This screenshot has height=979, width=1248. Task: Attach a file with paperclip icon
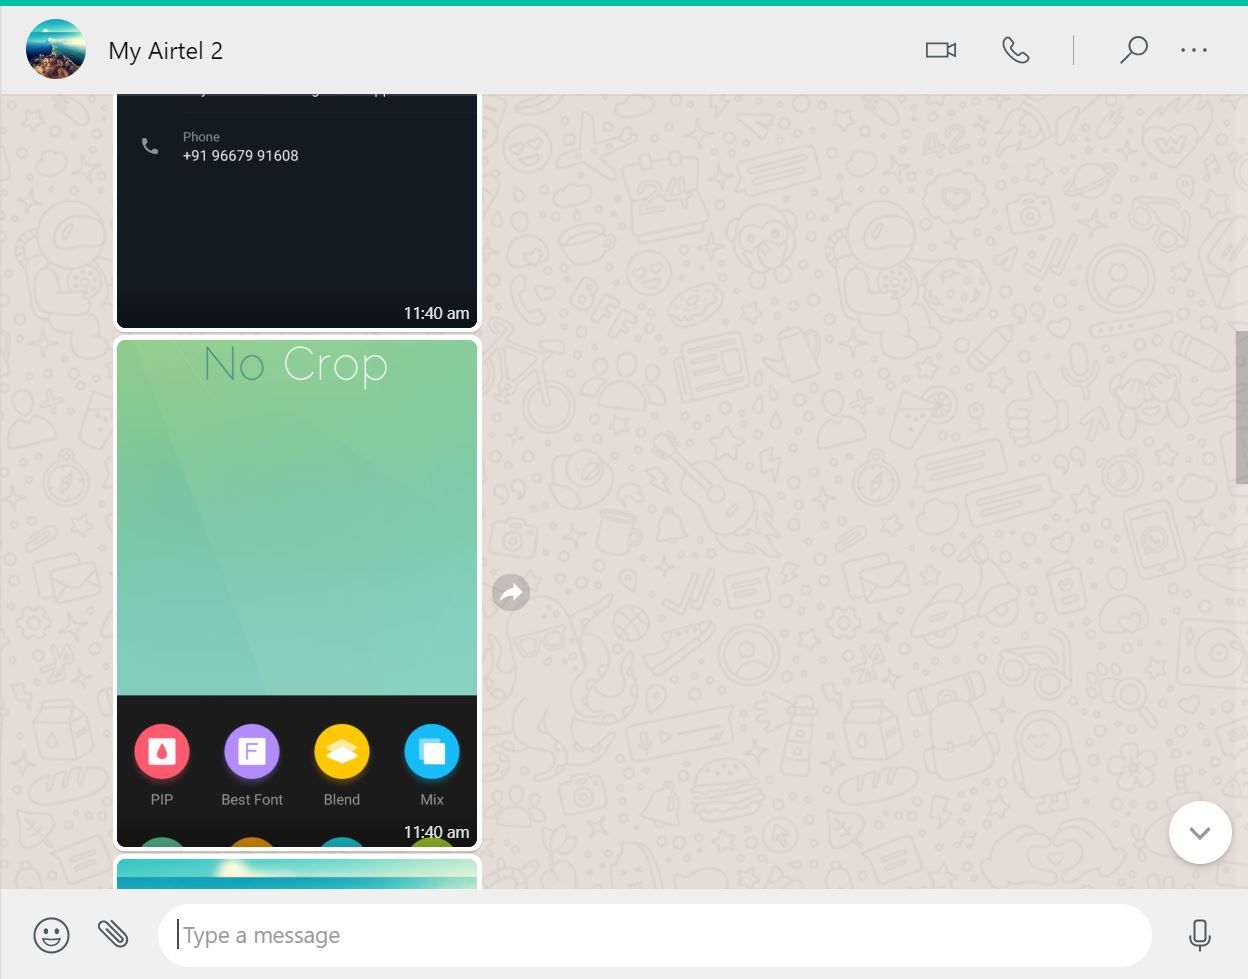tap(113, 934)
